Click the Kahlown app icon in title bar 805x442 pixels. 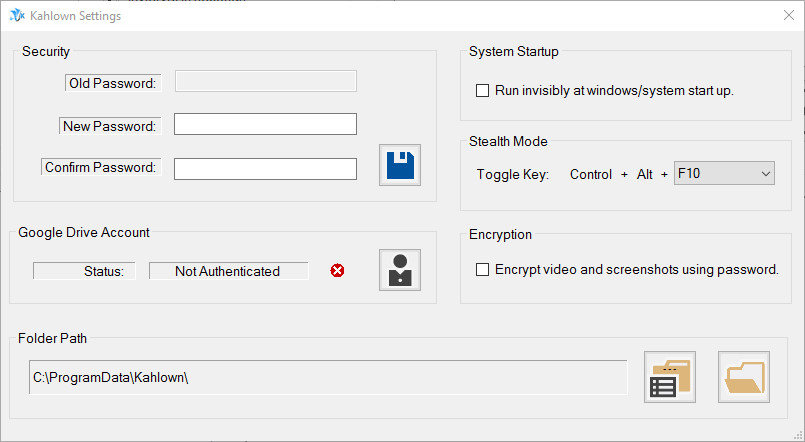pyautogui.click(x=17, y=15)
